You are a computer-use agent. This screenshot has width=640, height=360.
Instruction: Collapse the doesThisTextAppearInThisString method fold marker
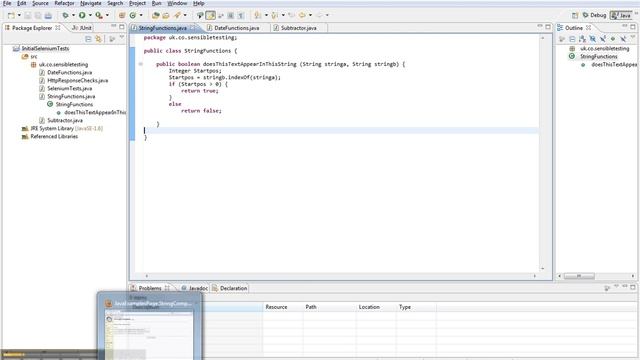(140, 64)
